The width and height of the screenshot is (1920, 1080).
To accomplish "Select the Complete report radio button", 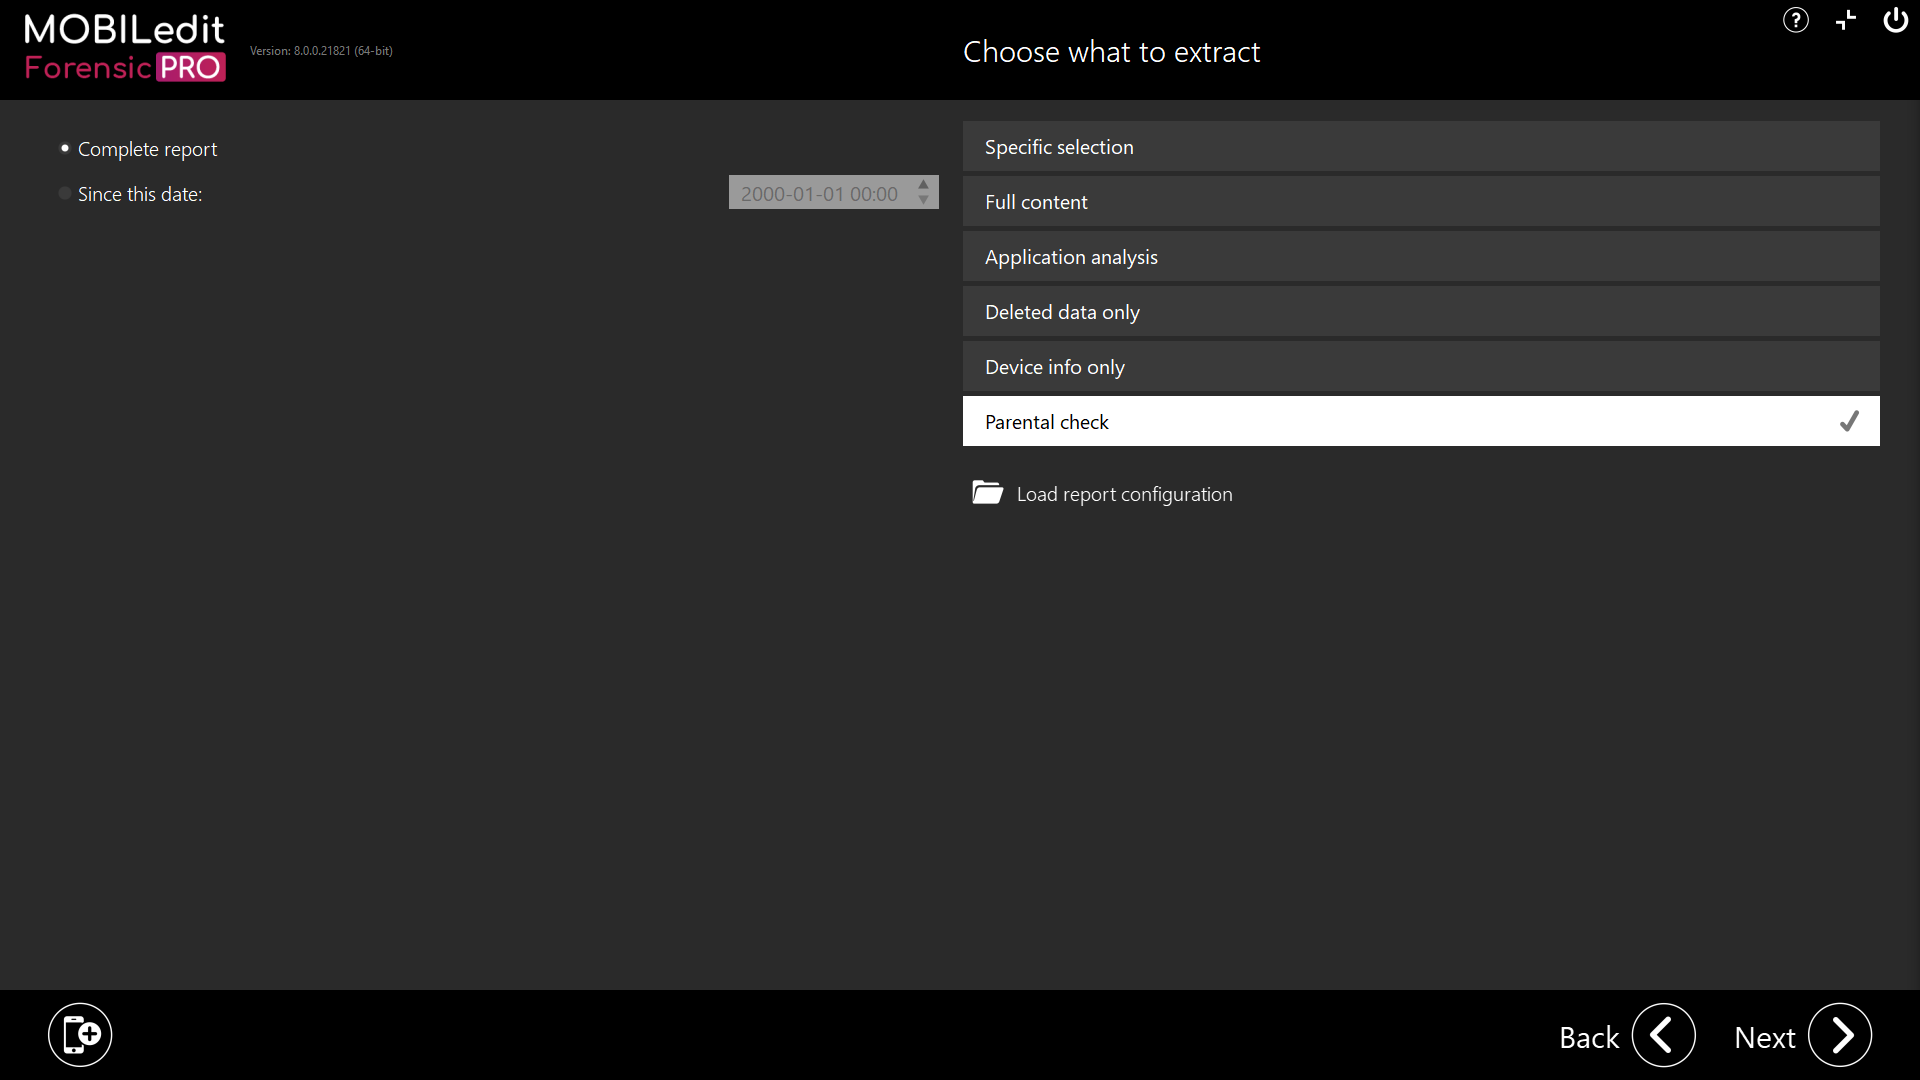I will tap(65, 149).
